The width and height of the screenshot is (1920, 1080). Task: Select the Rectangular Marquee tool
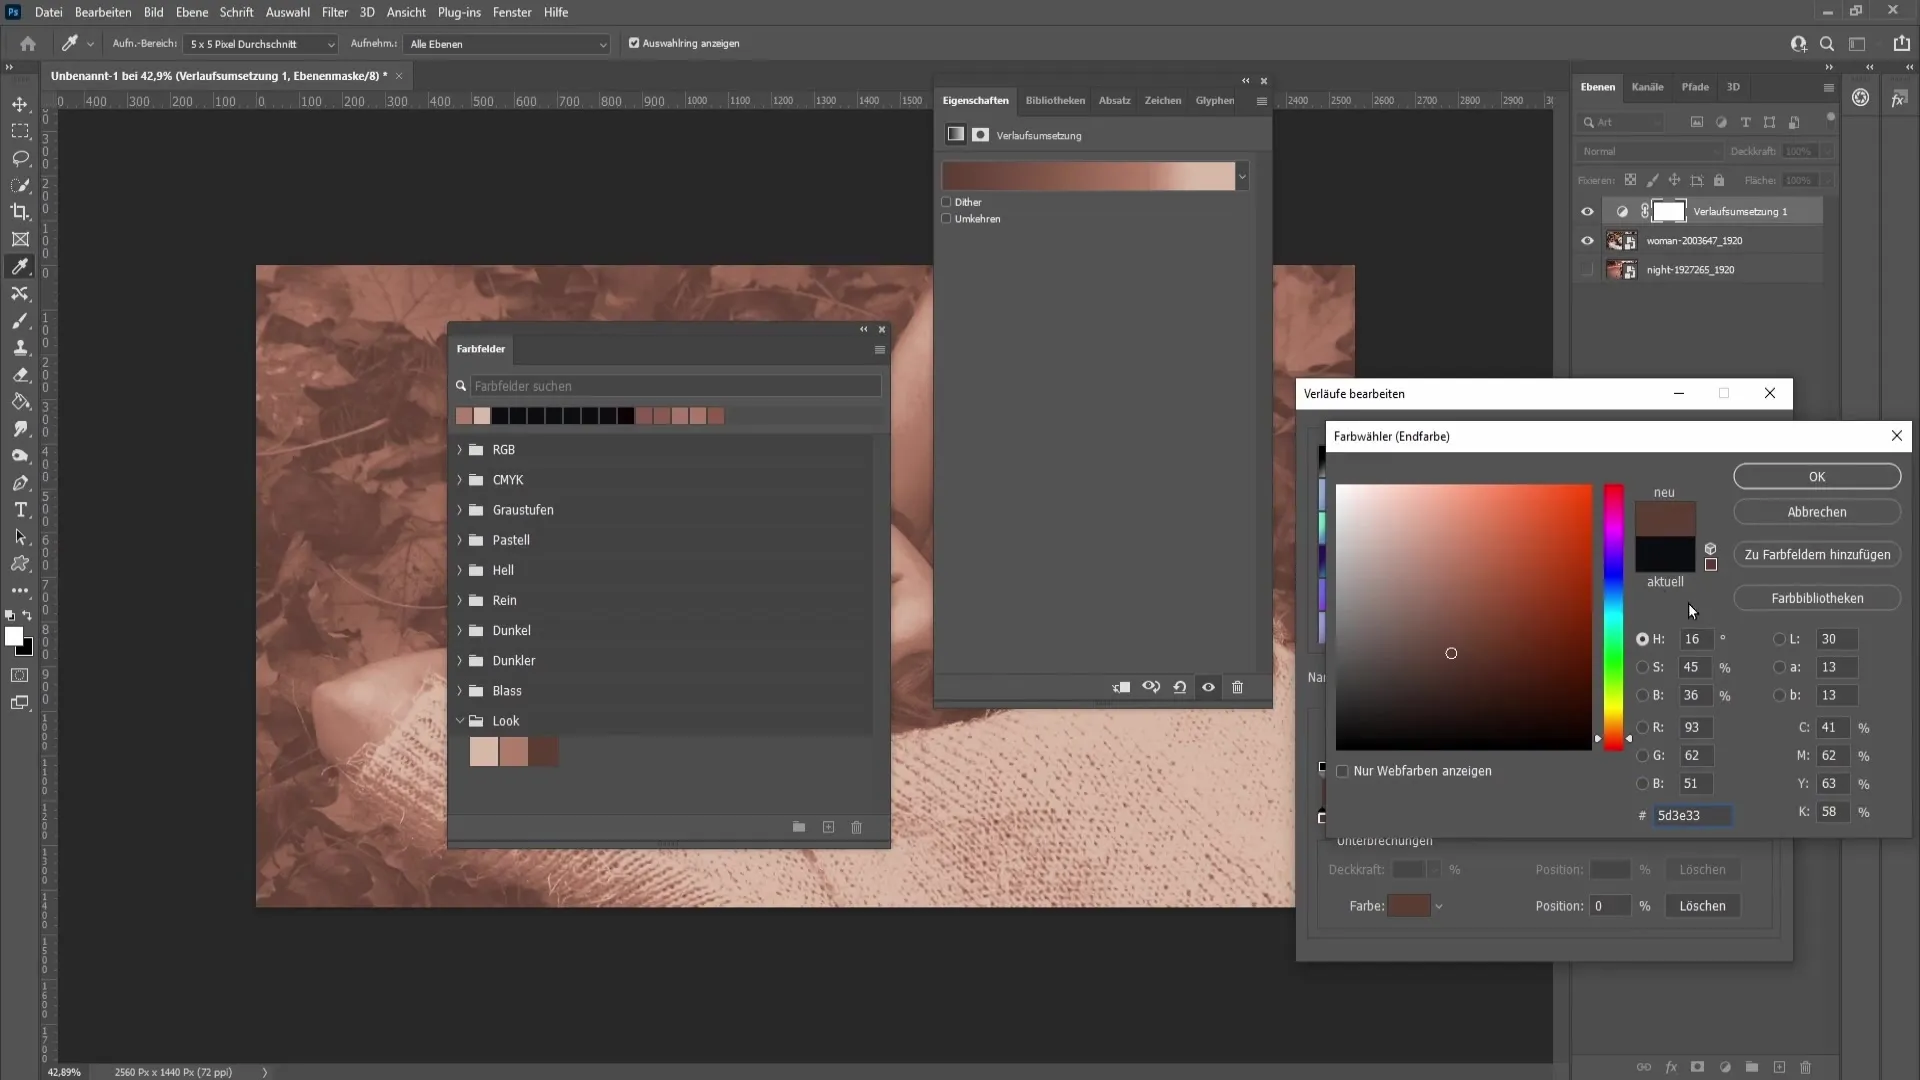[x=20, y=131]
